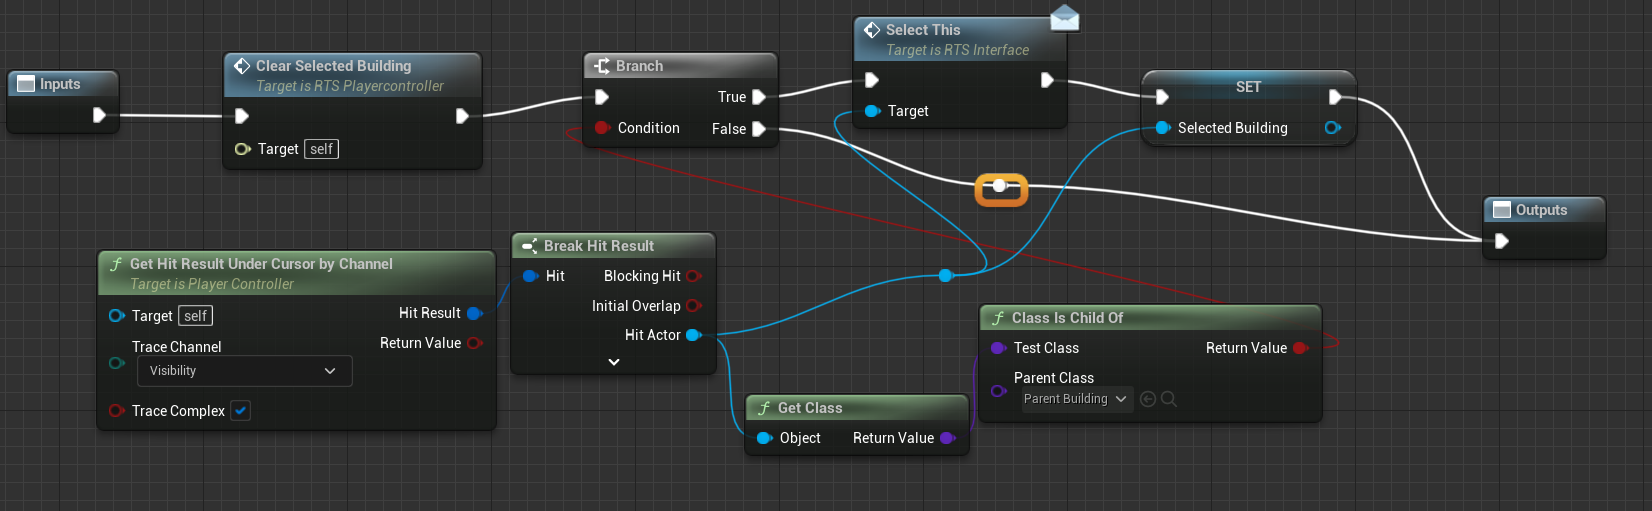Select the Break Hit Result node title
The image size is (1652, 511).
599,246
